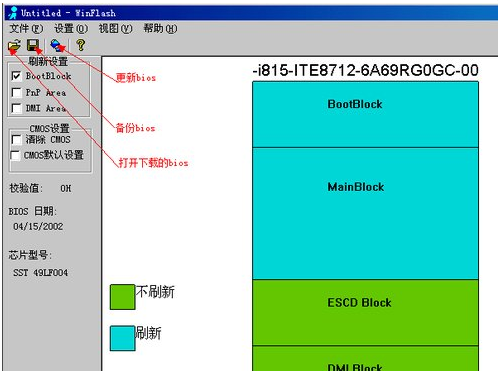Uncheck the BootBlock checkbox
Viewport: 498px width, 371px height.
pyautogui.click(x=16, y=76)
